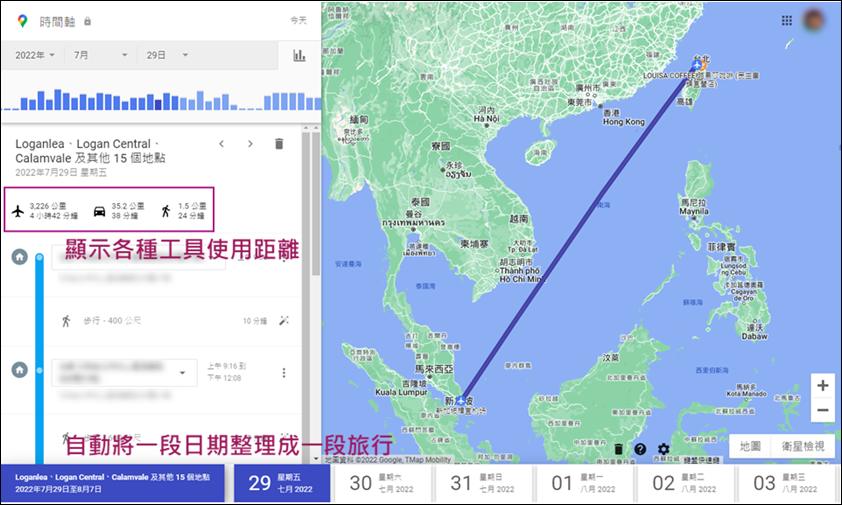Click the first home place marker
Image resolution: width=842 pixels, height=505 pixels.
20,257
